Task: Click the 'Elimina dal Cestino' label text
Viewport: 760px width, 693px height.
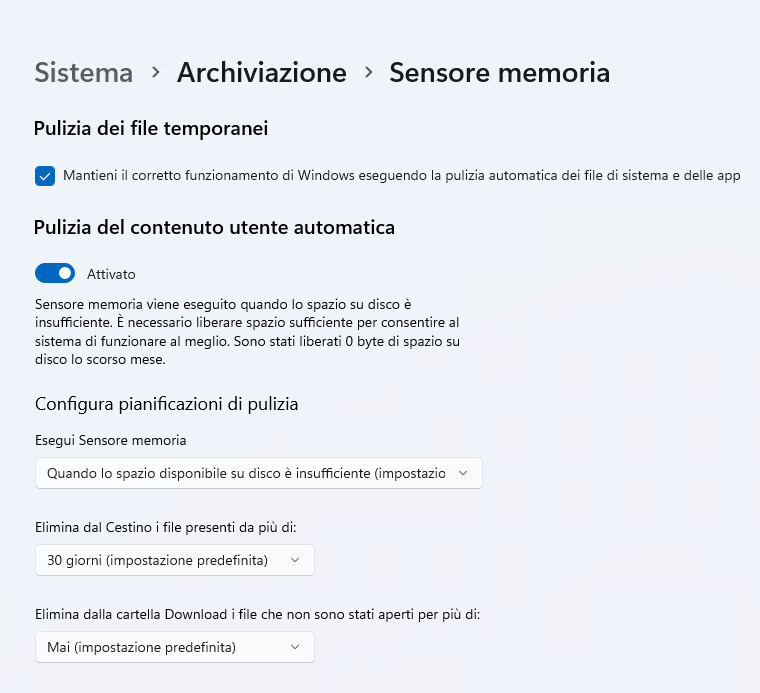Action: tap(165, 526)
